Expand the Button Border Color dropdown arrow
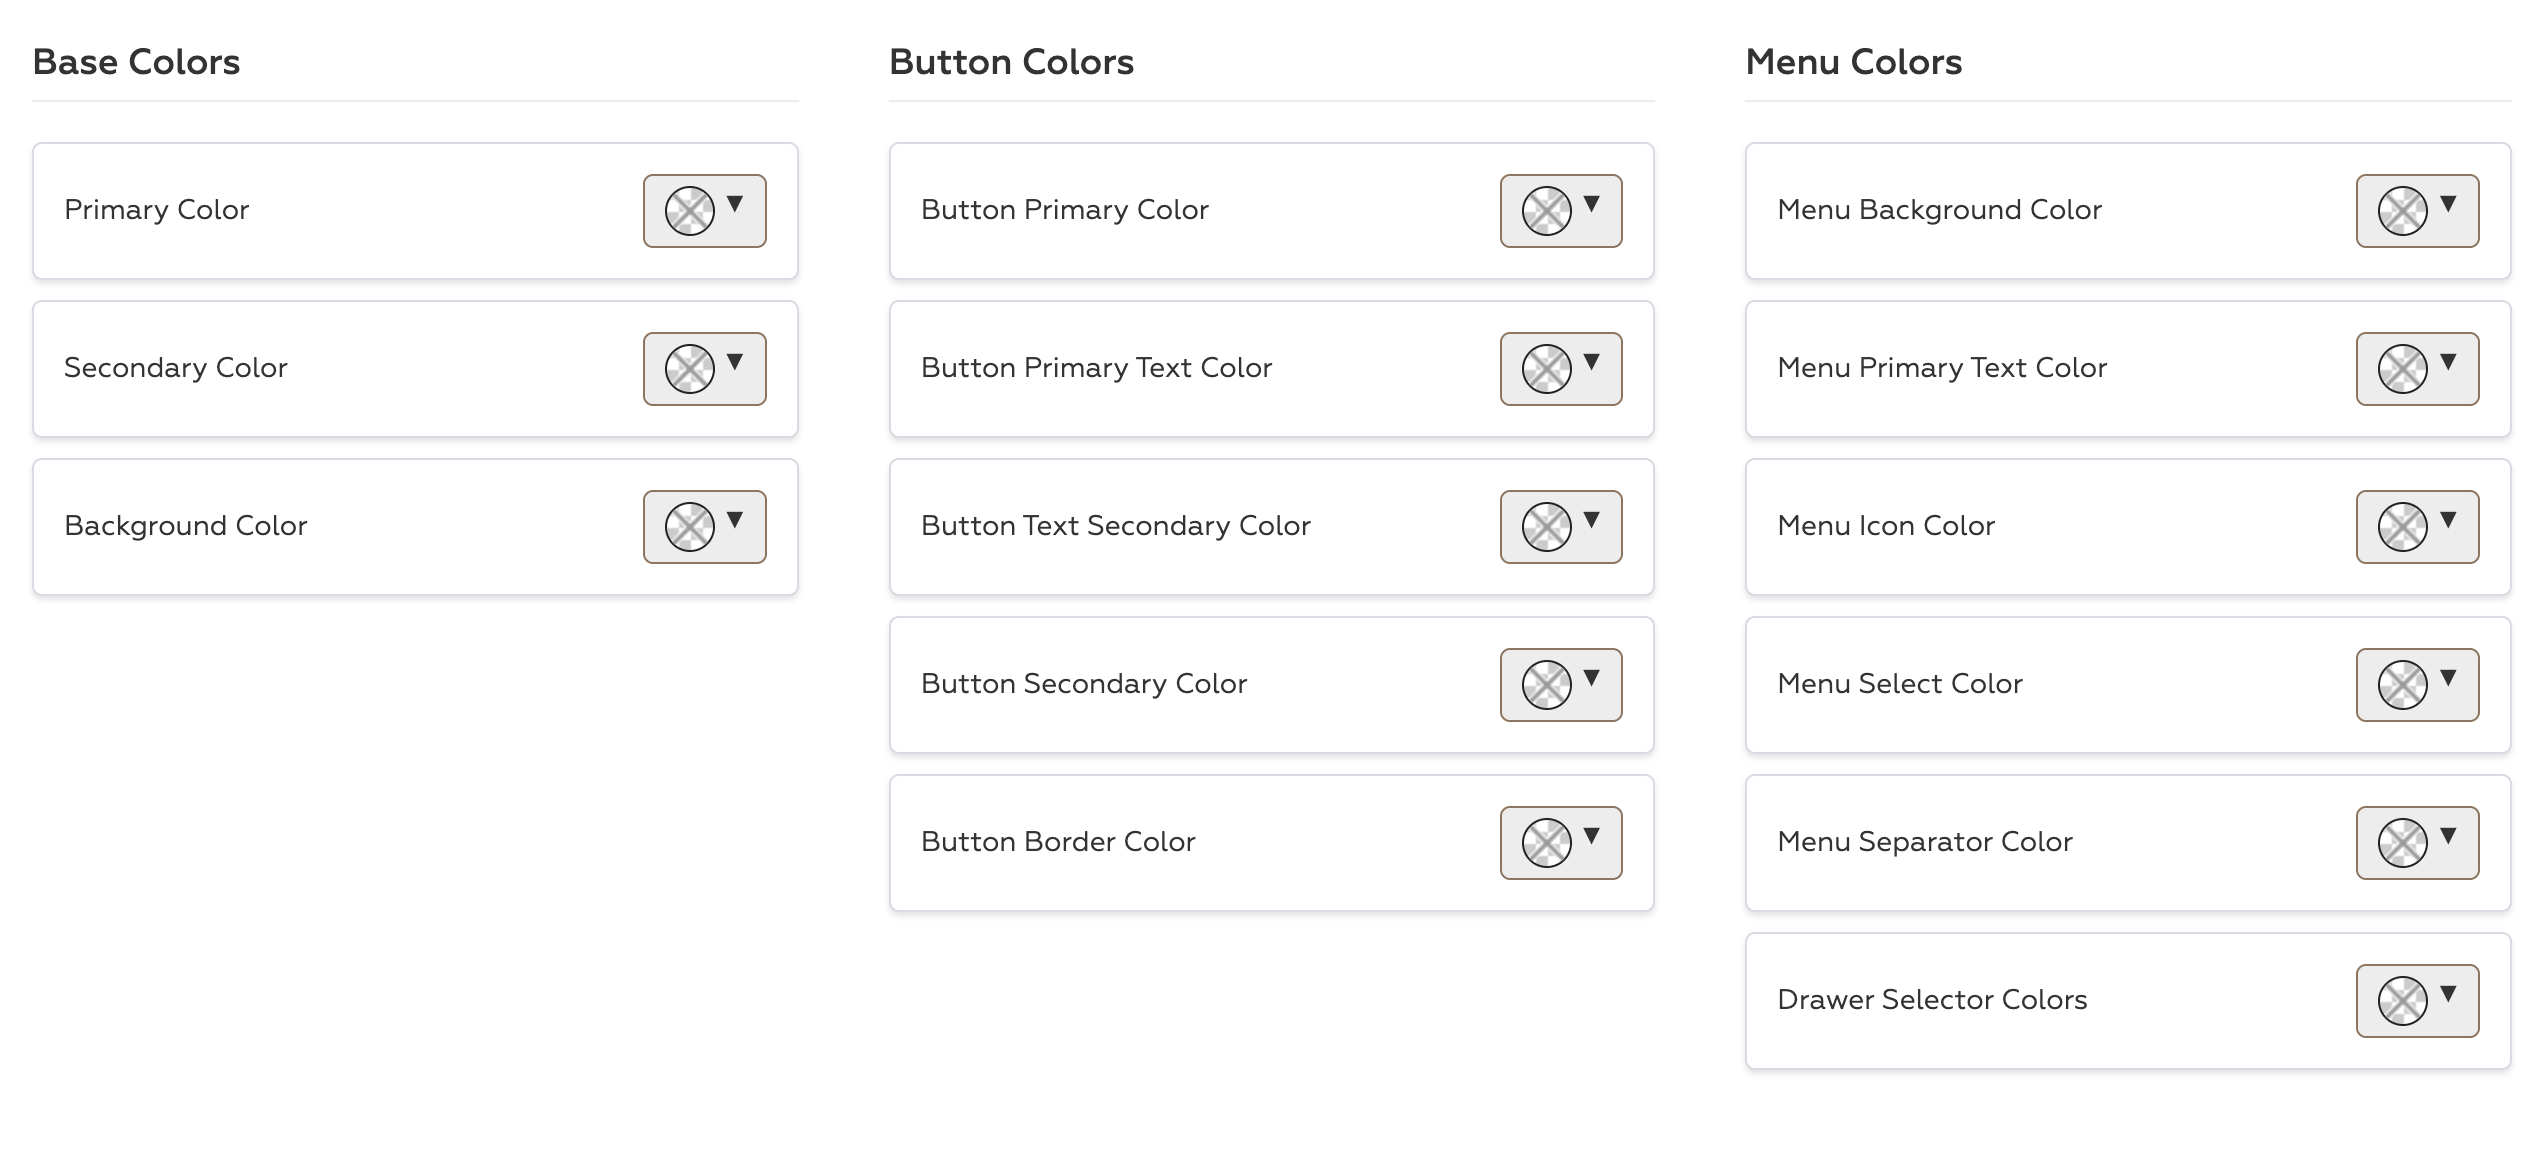 pos(1592,836)
